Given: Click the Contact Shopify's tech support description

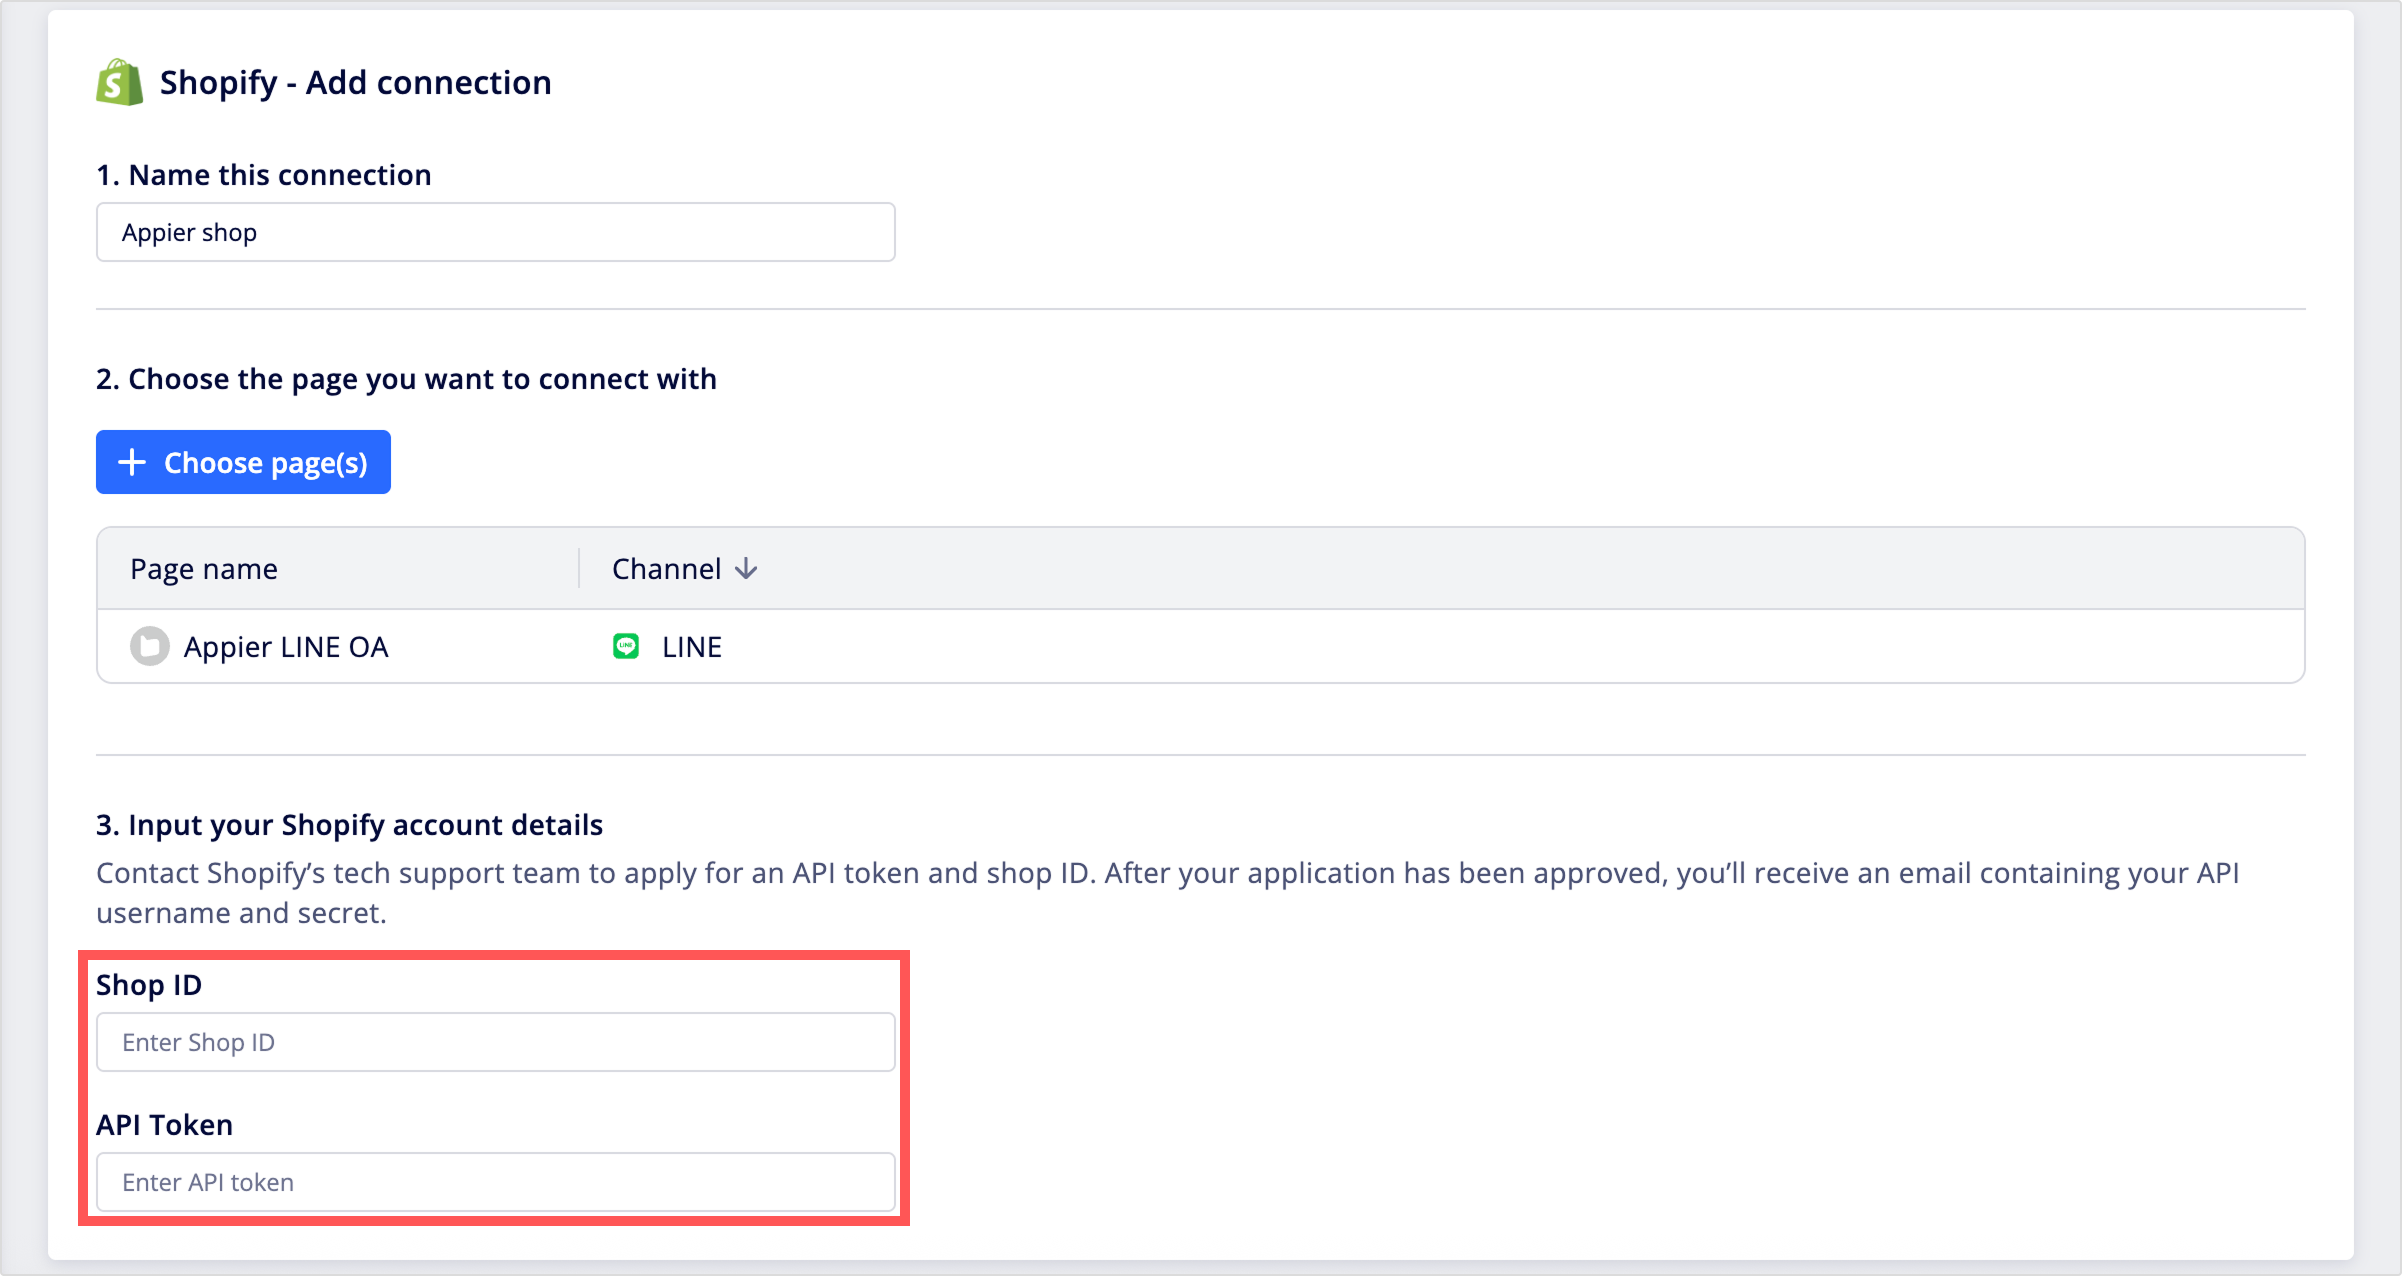Looking at the screenshot, I should click(x=1168, y=893).
